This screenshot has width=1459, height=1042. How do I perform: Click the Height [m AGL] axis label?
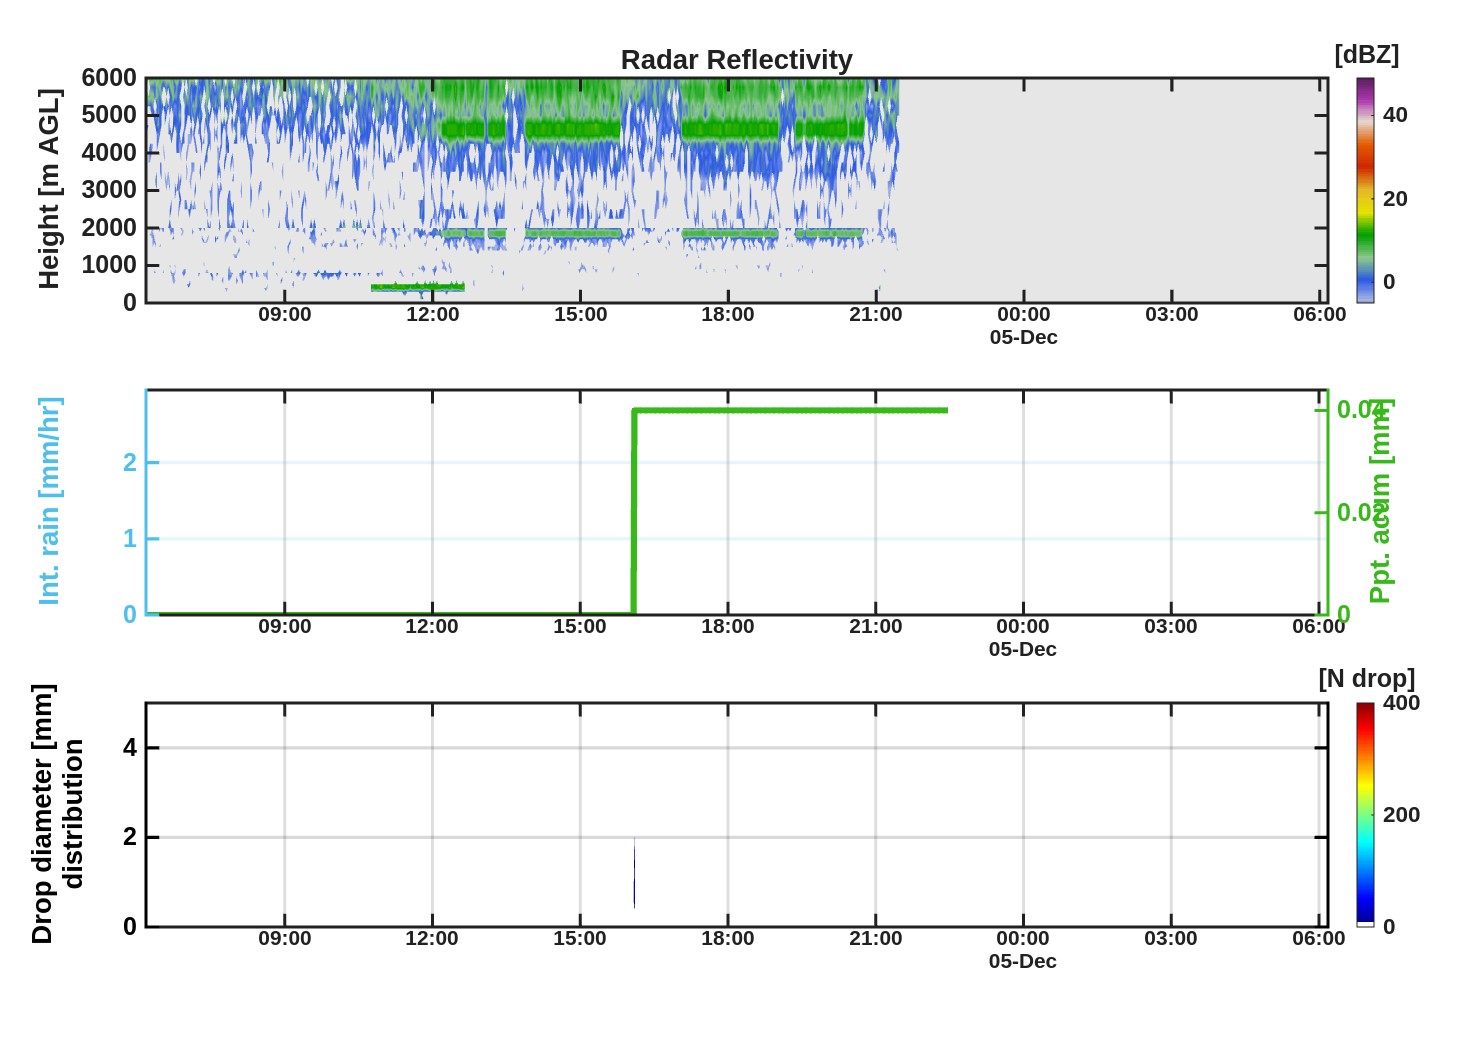(x=49, y=189)
